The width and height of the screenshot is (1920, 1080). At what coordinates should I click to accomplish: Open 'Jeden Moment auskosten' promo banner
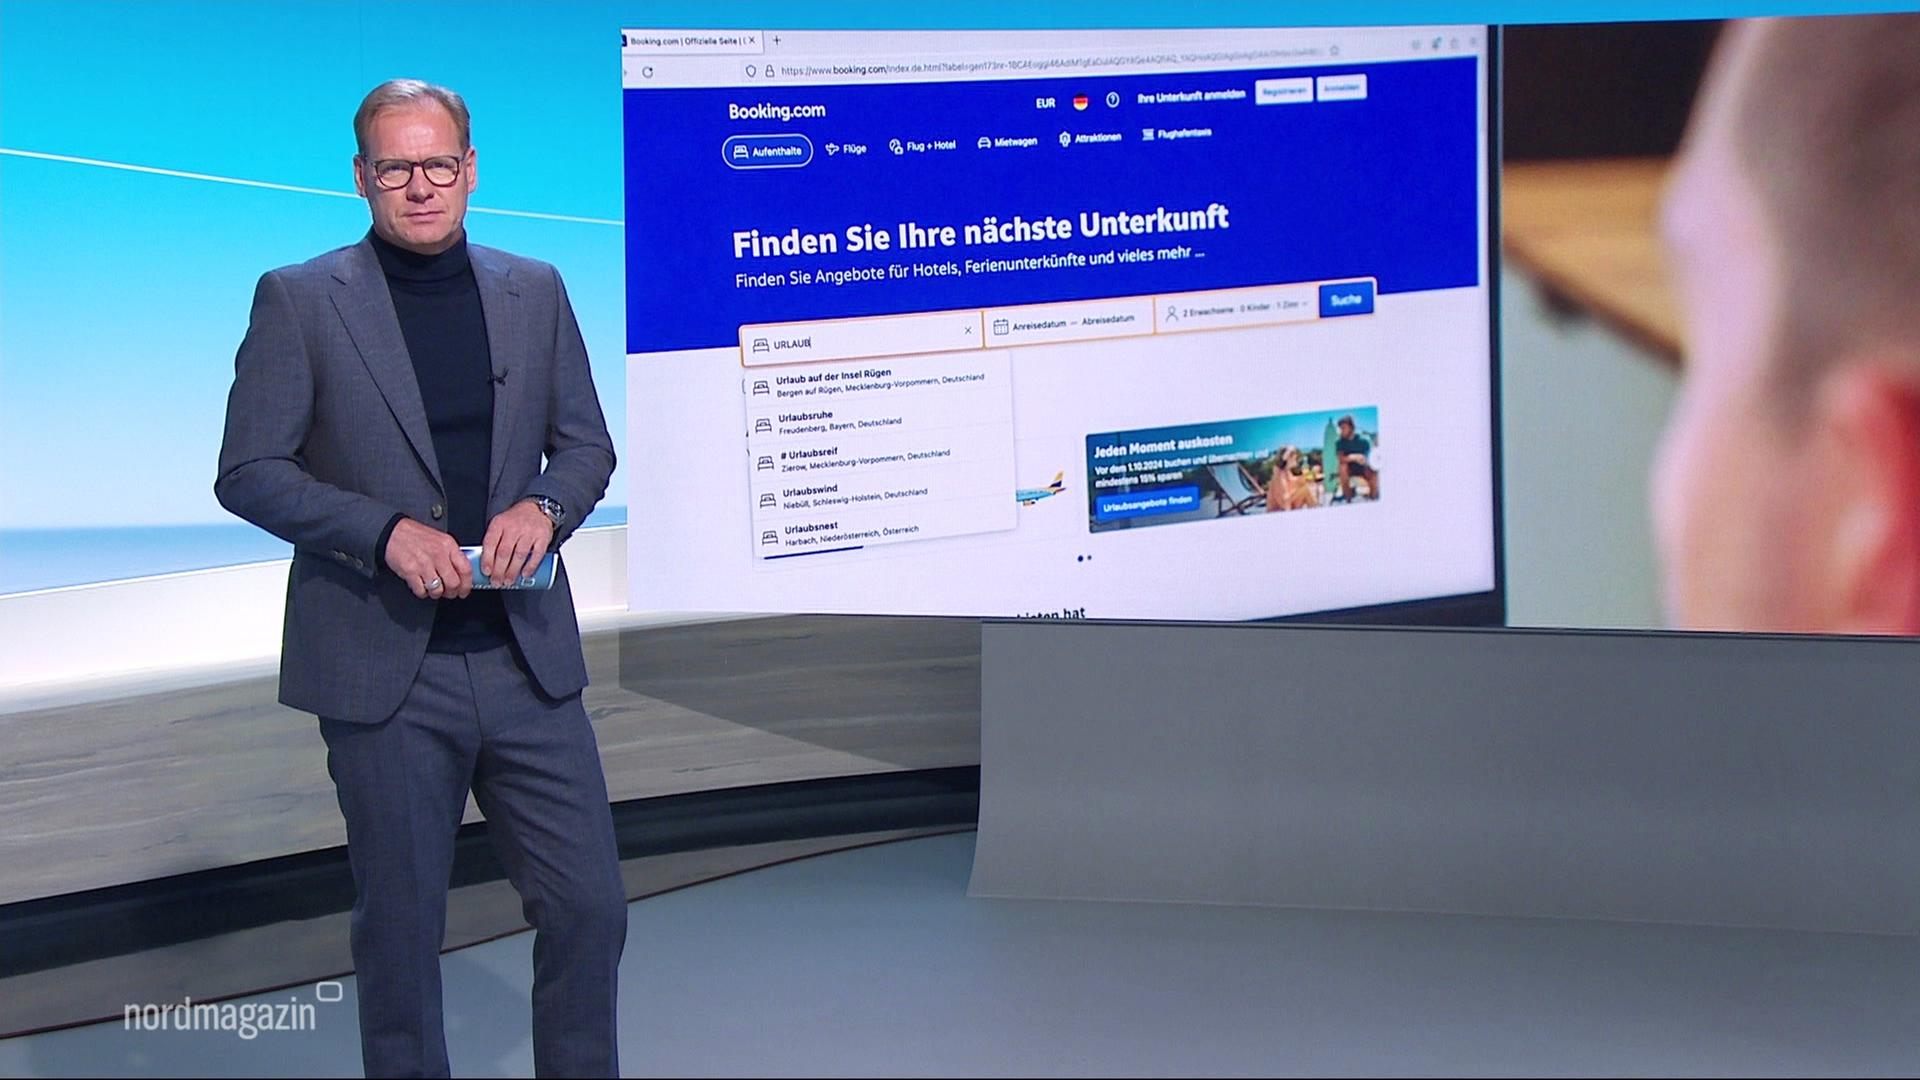(x=1233, y=468)
